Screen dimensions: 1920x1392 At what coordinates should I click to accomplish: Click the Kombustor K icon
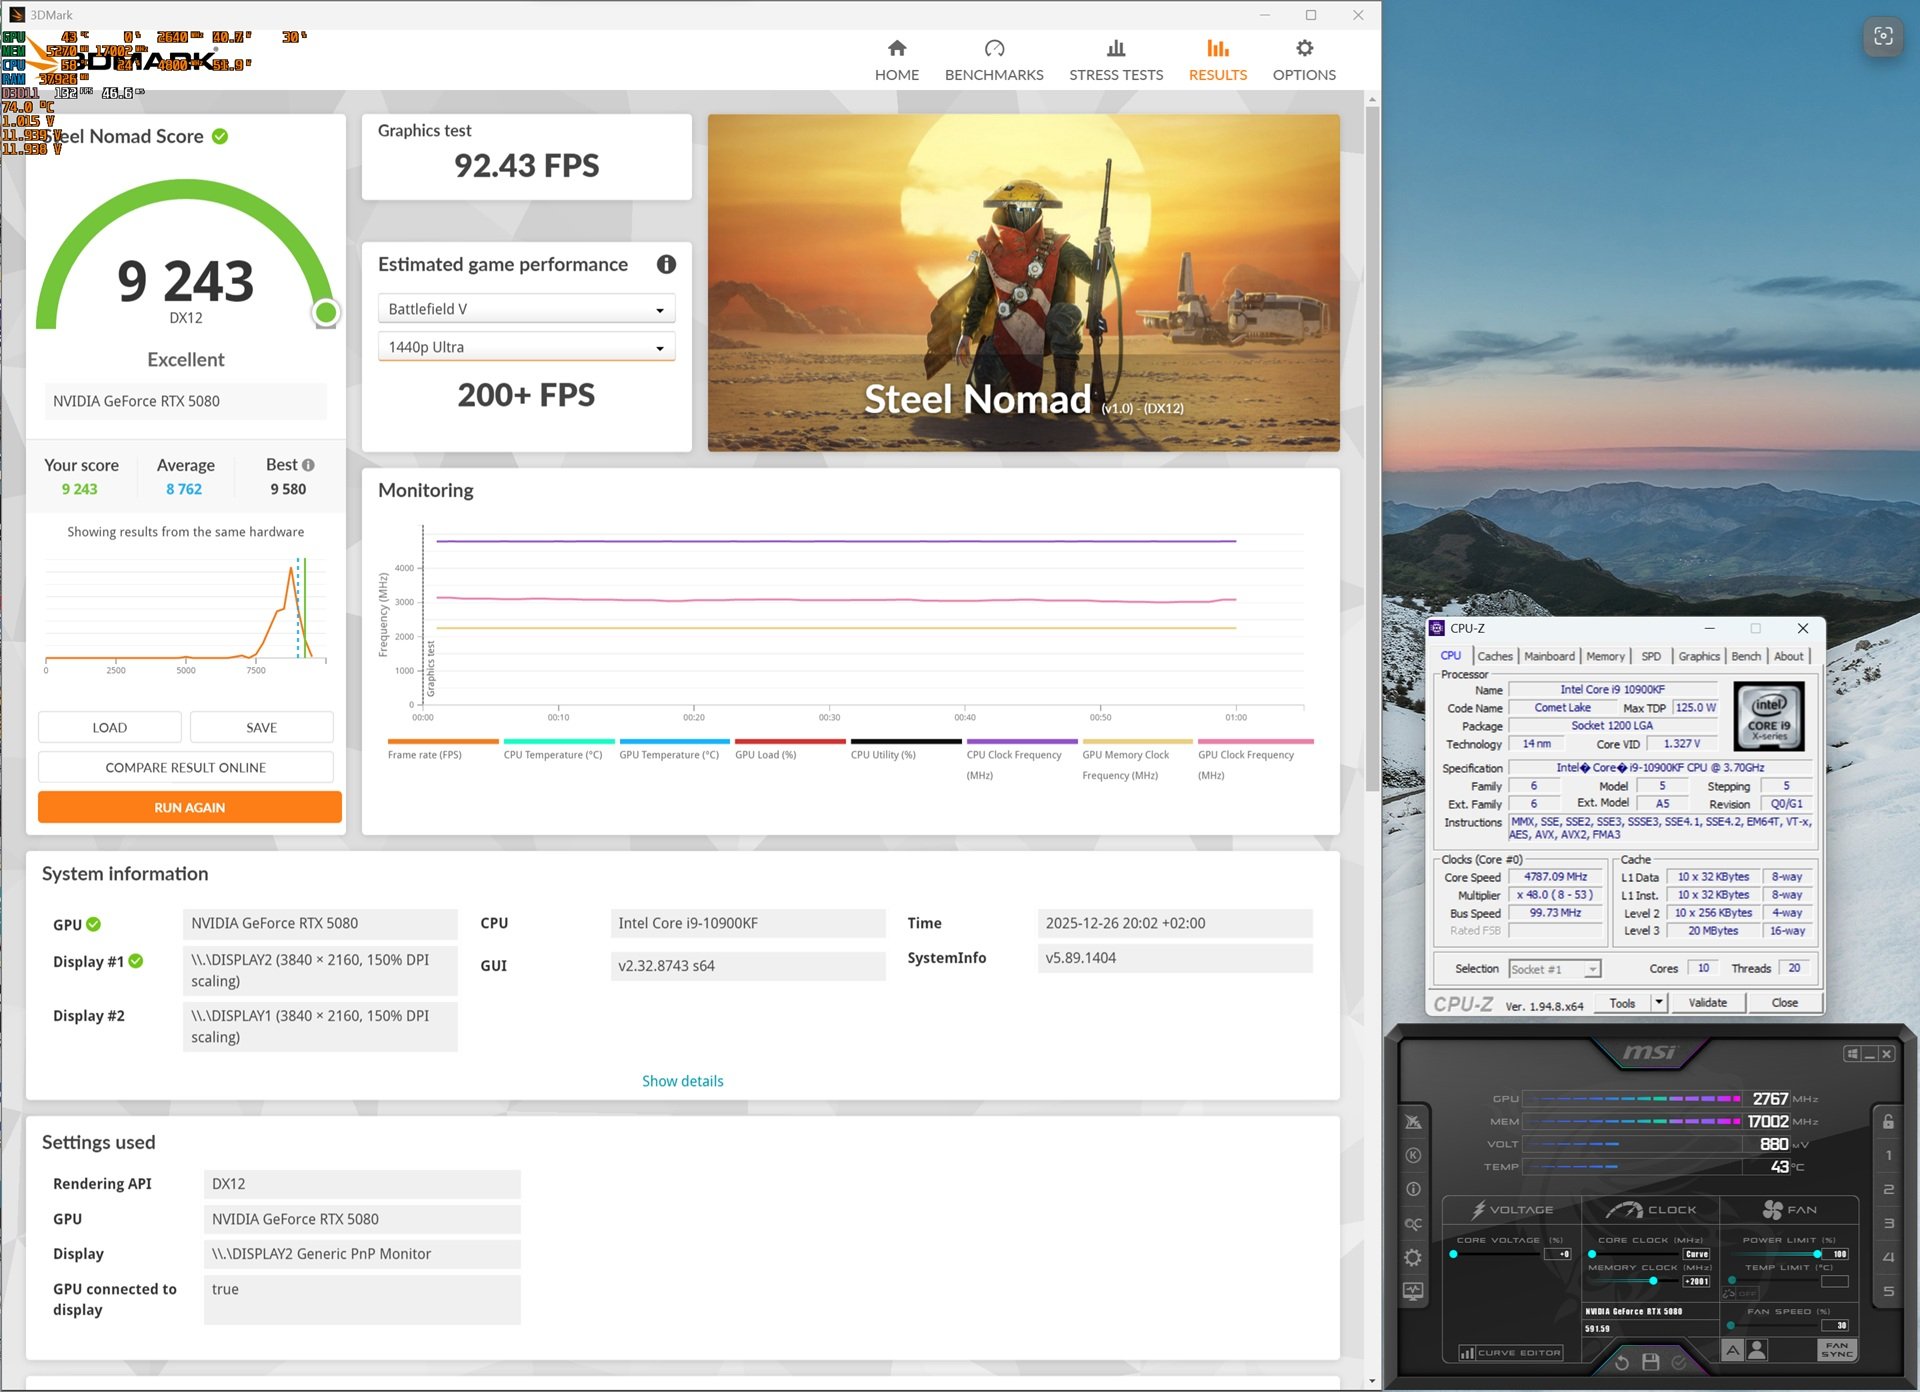coord(1413,1155)
